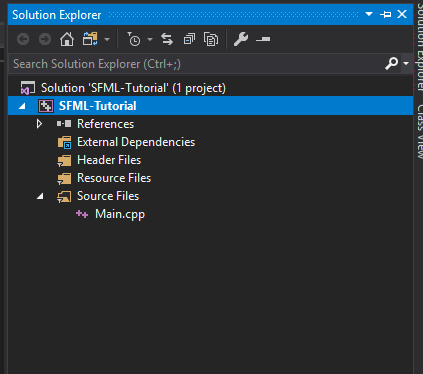The image size is (423, 374).
Task: Close the Solution Explorer panel
Action: pyautogui.click(x=402, y=14)
